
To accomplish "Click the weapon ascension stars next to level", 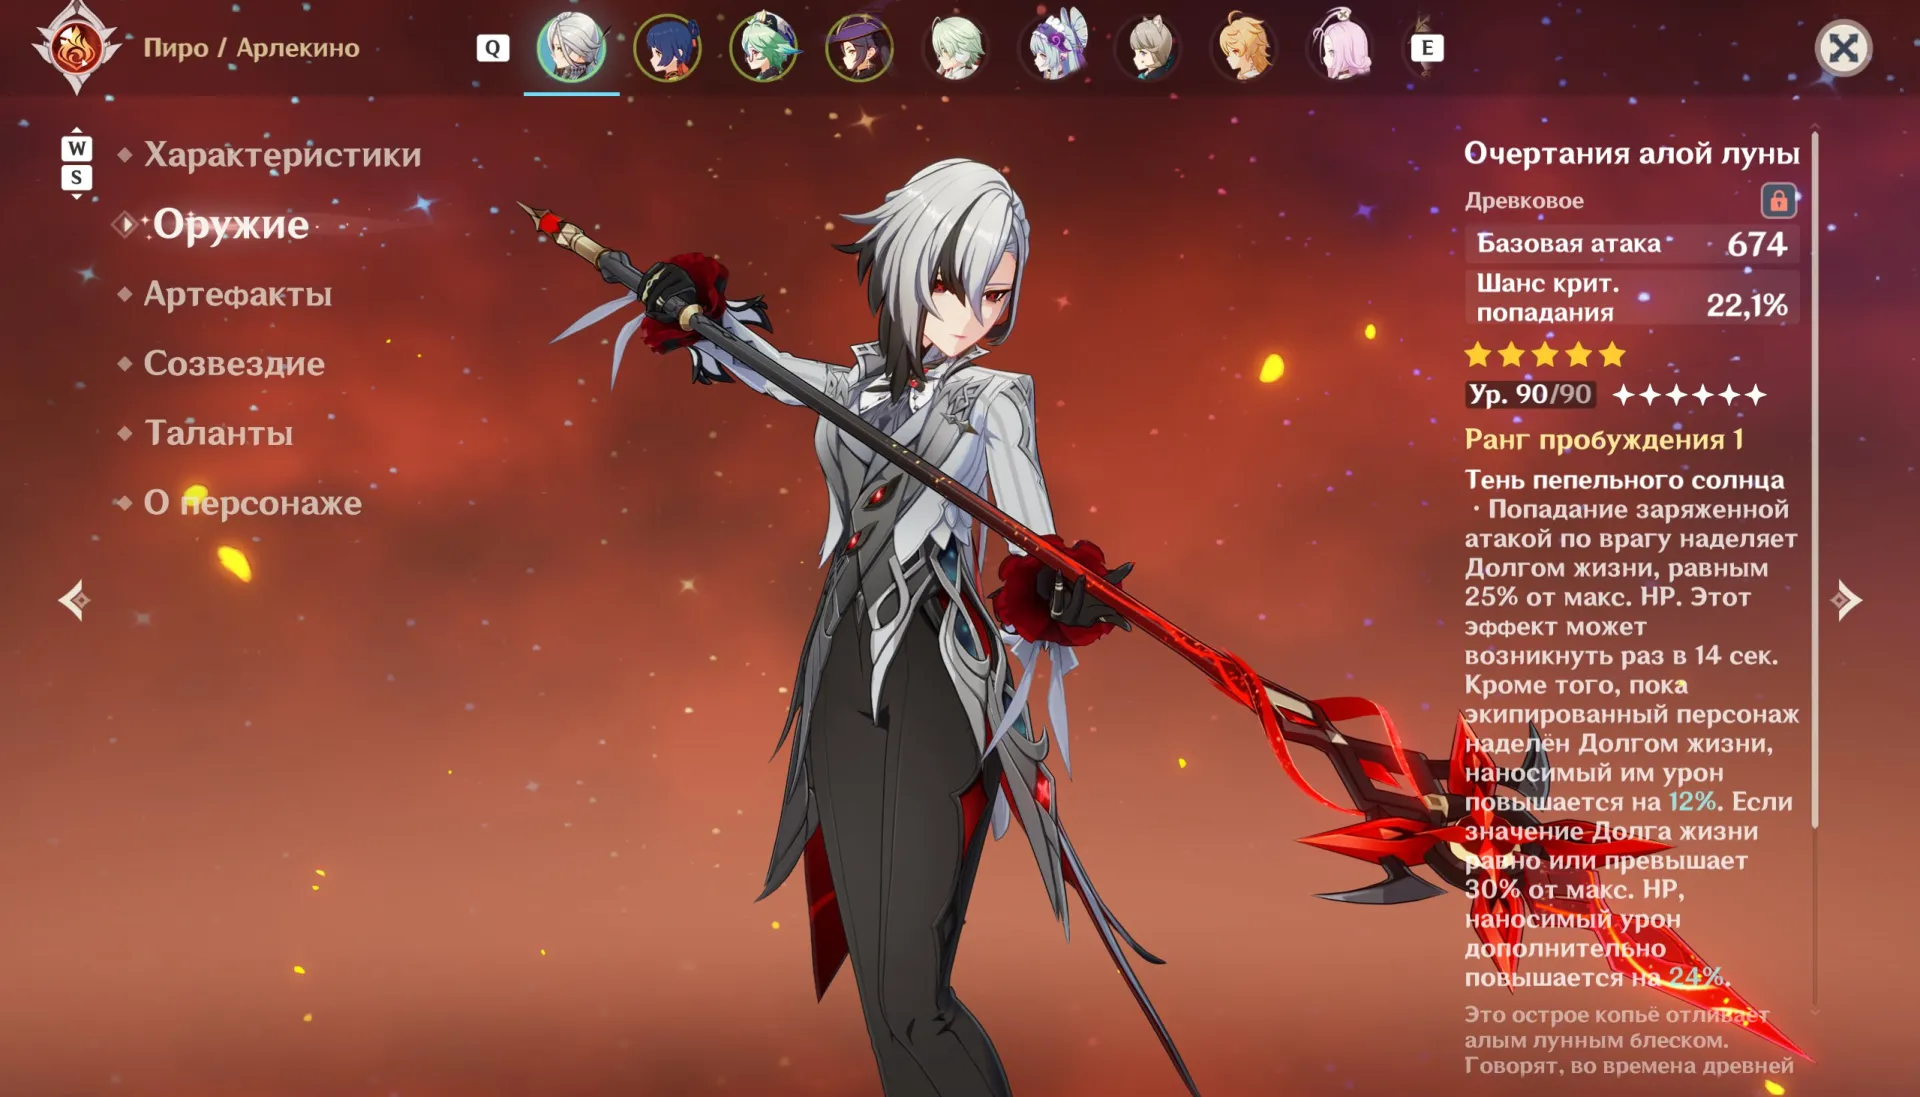I will pyautogui.click(x=1689, y=395).
